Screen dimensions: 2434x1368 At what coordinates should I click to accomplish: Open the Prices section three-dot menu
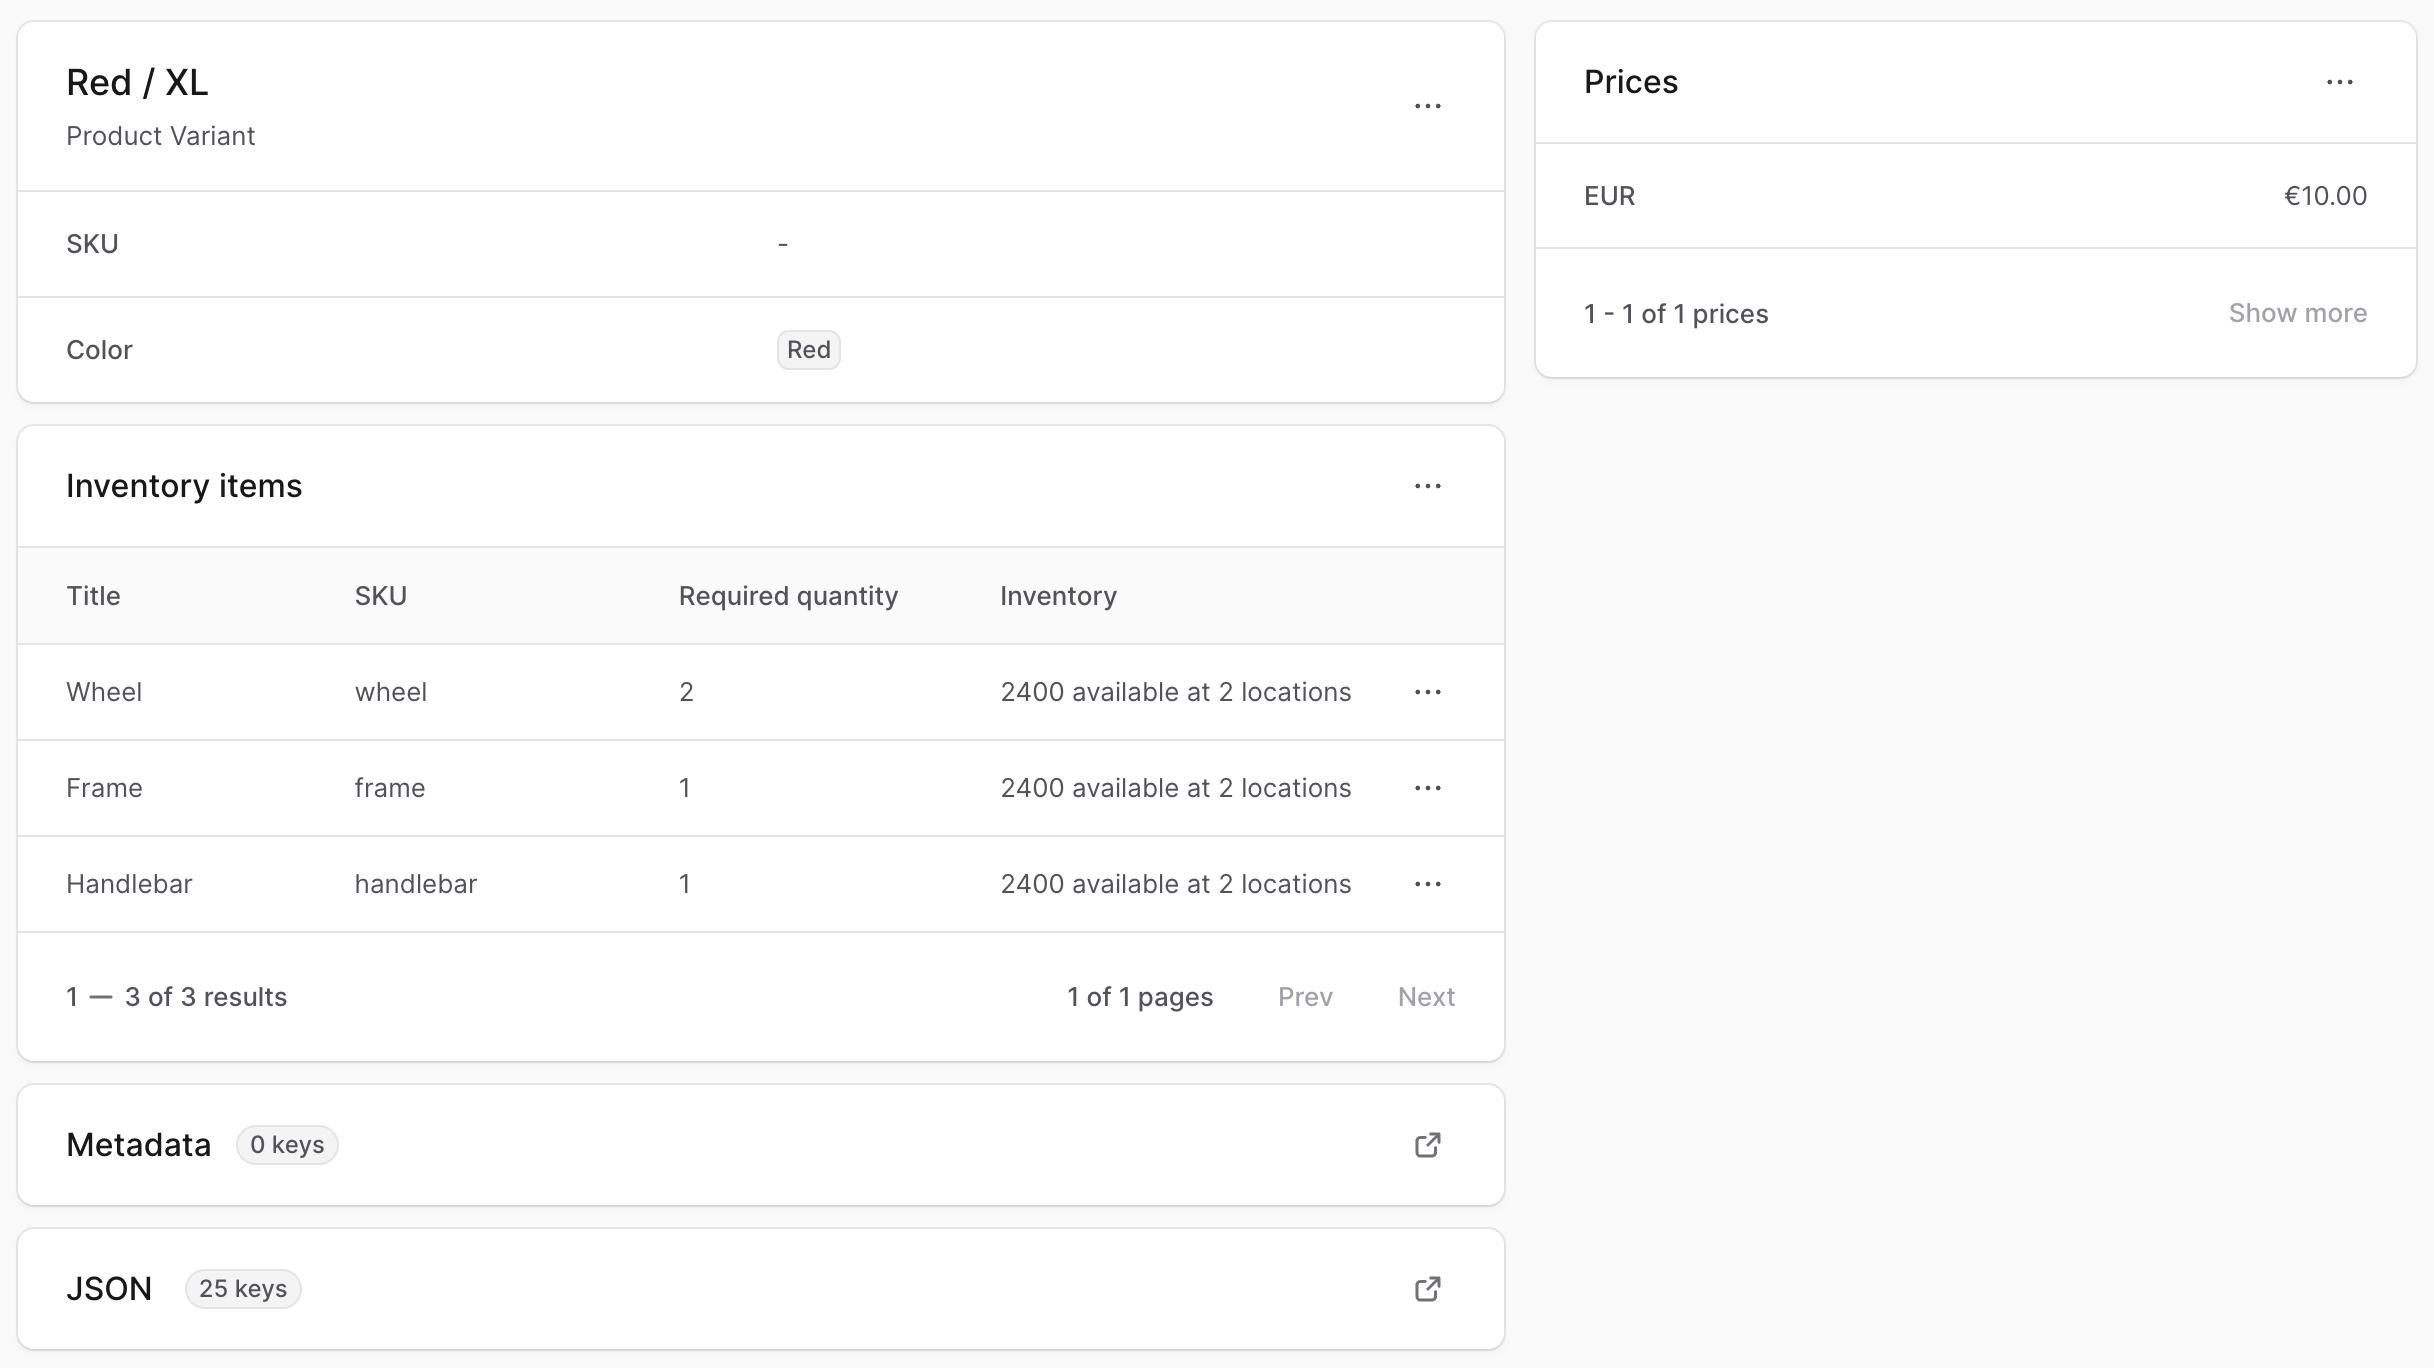pos(2339,82)
